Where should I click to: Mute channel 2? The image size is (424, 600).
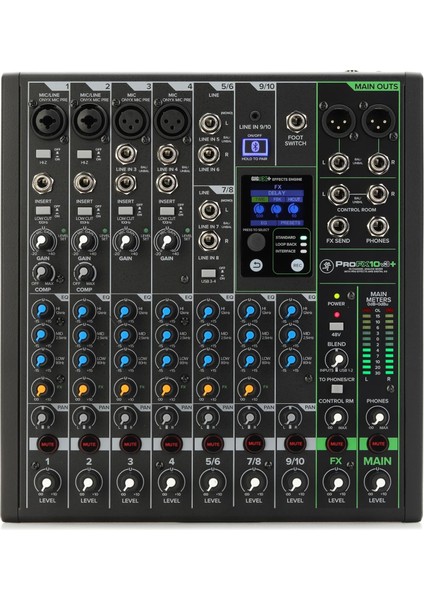89,444
